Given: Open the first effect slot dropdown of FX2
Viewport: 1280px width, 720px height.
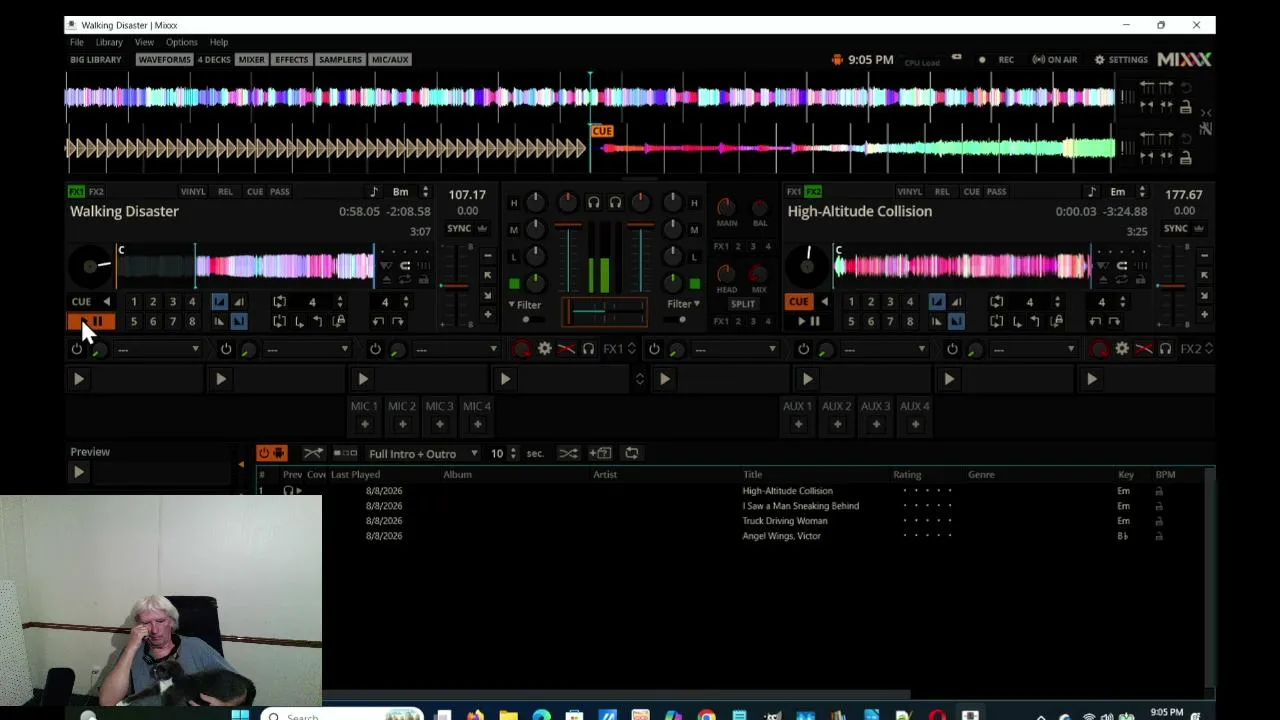Looking at the screenshot, I should click(735, 349).
